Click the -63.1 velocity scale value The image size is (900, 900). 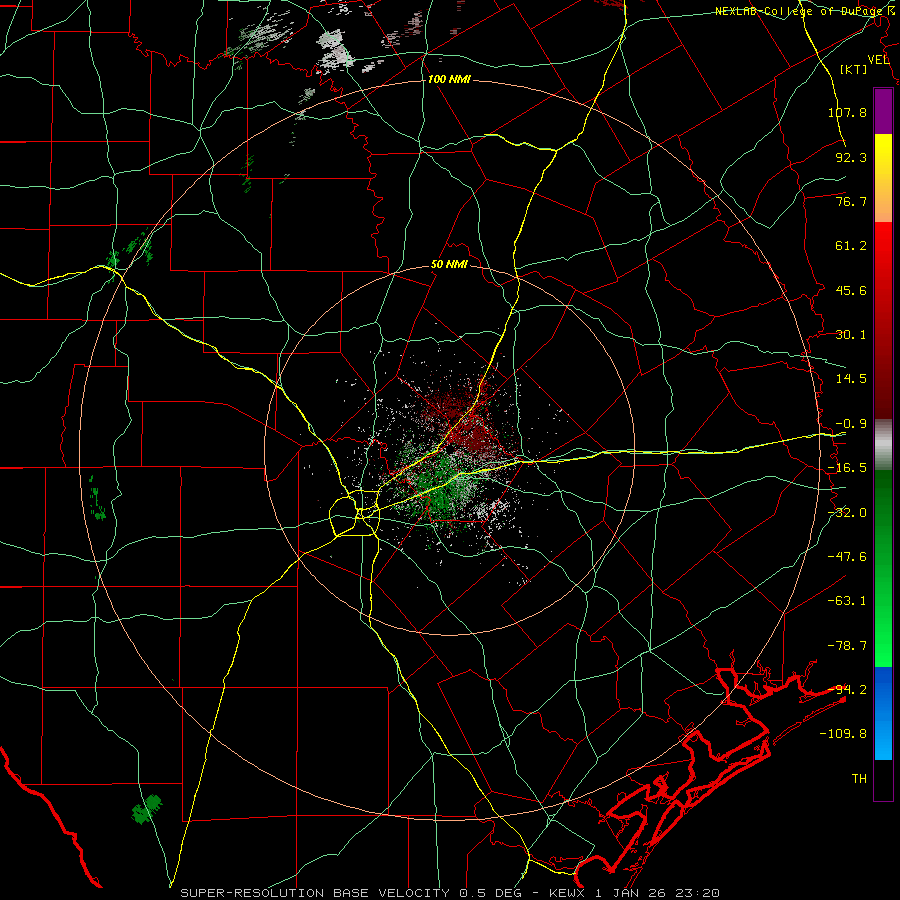[x=847, y=601]
